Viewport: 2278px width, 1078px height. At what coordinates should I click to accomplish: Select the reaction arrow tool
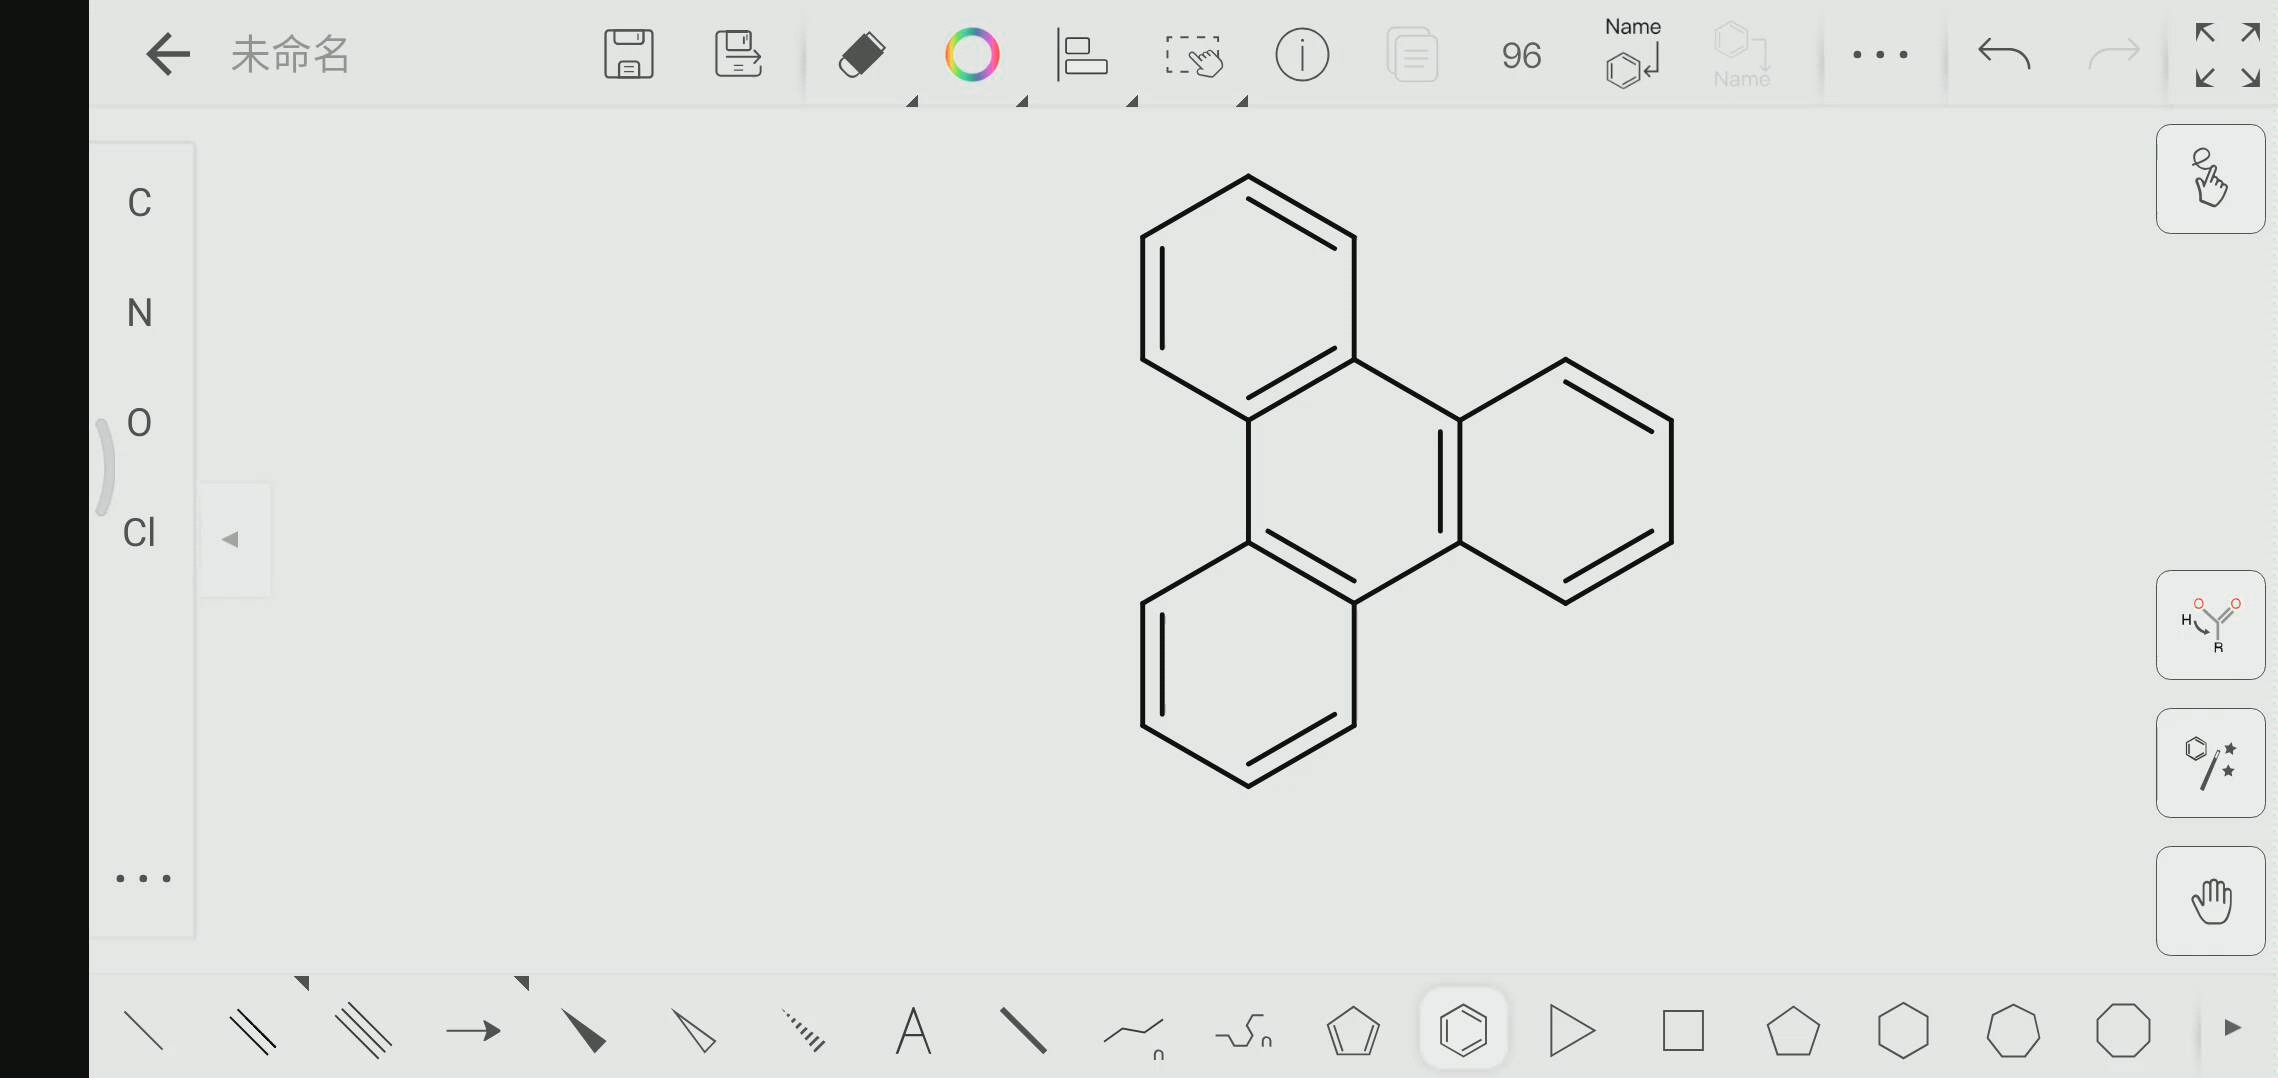coord(473,1031)
